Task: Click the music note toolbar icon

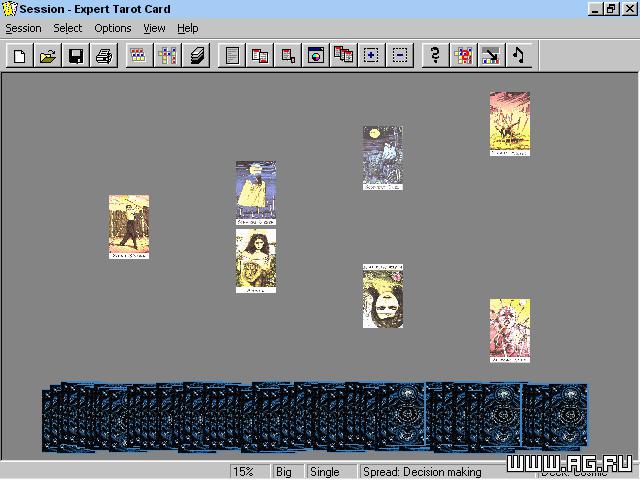Action: coord(518,56)
